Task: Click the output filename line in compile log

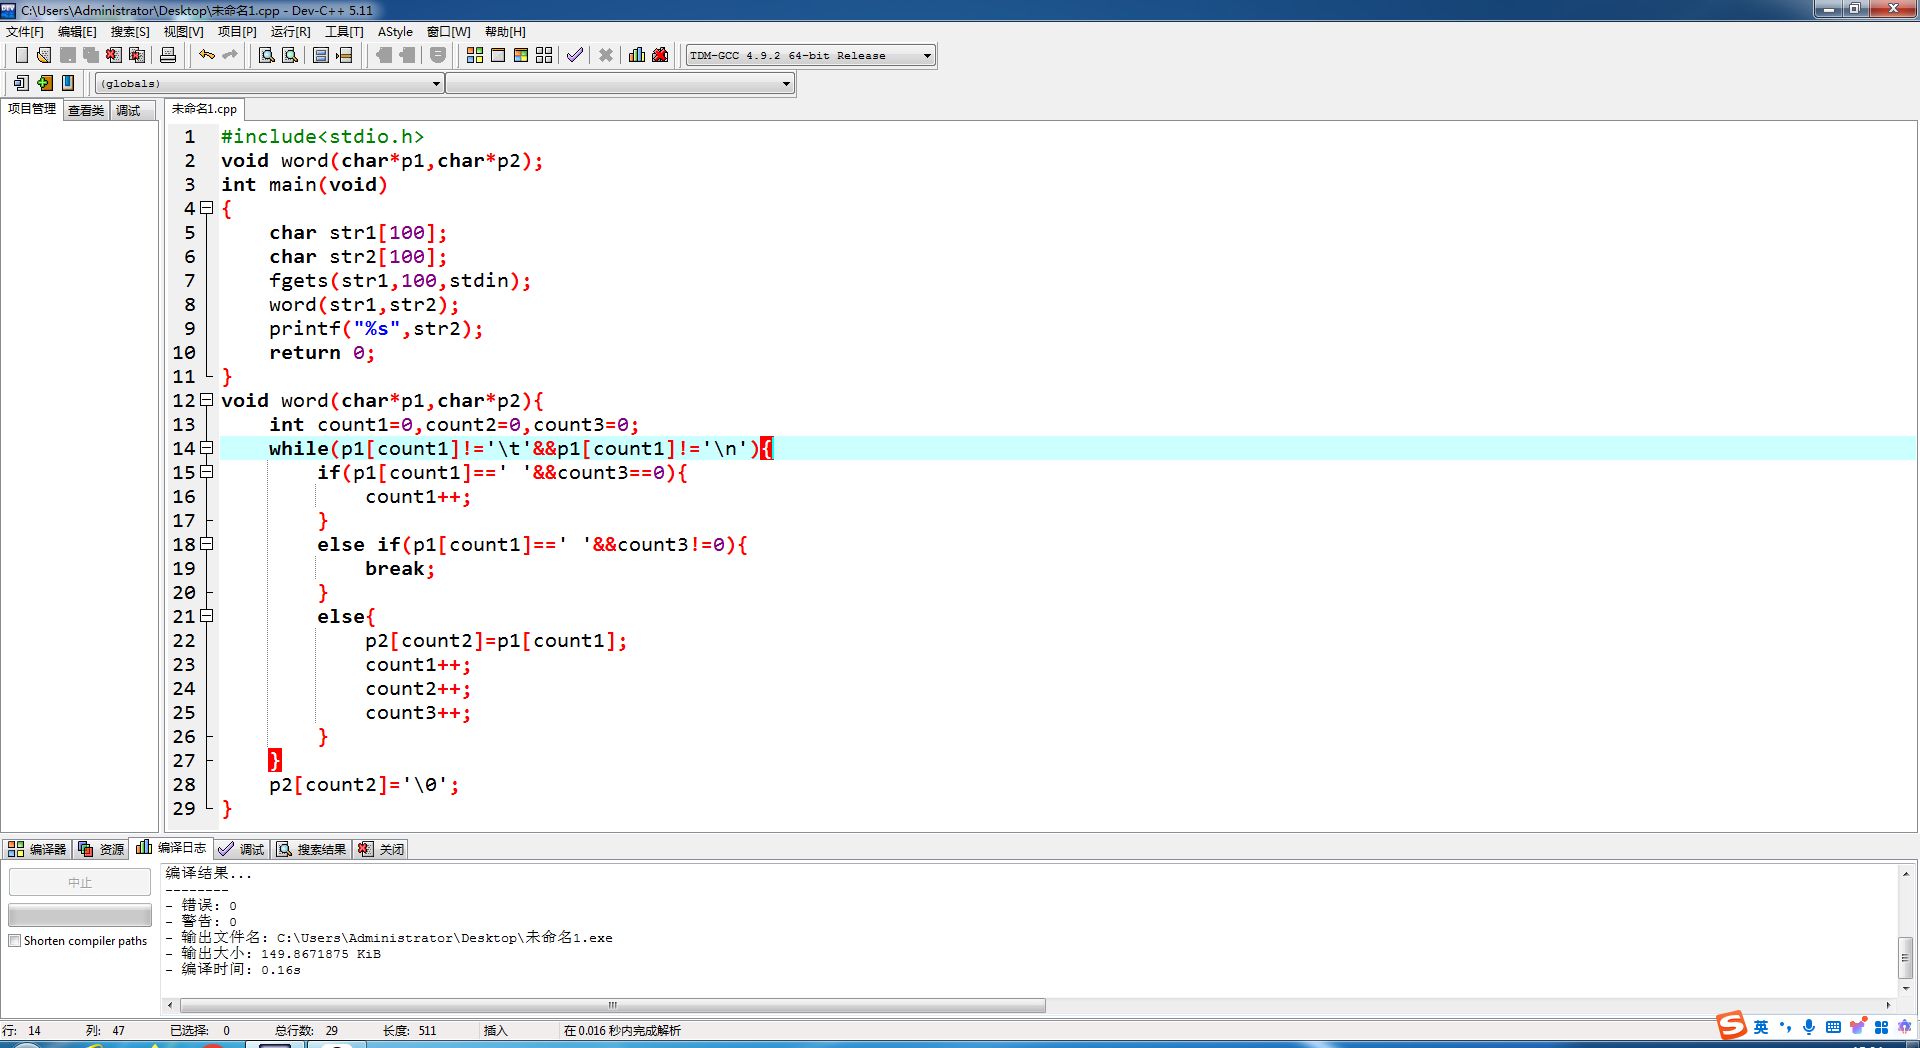Action: pos(388,938)
